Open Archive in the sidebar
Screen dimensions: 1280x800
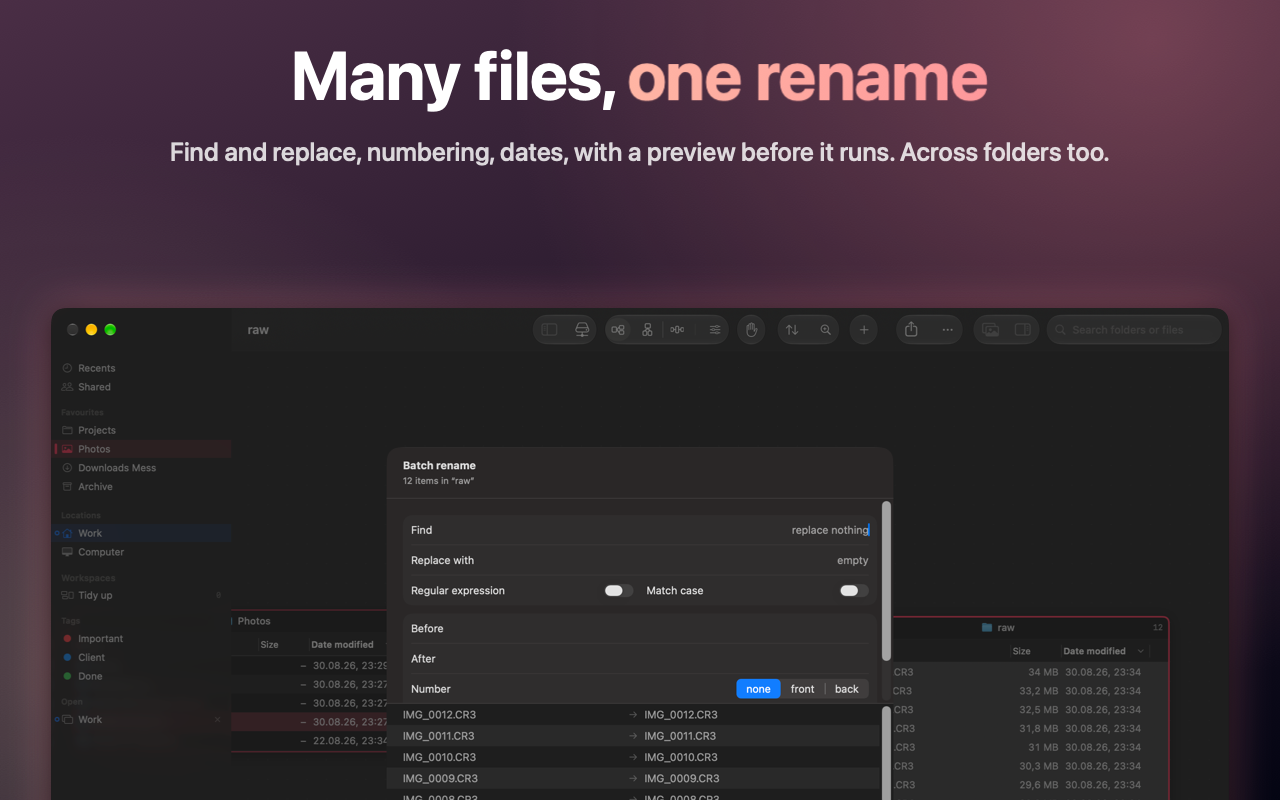(x=142, y=487)
